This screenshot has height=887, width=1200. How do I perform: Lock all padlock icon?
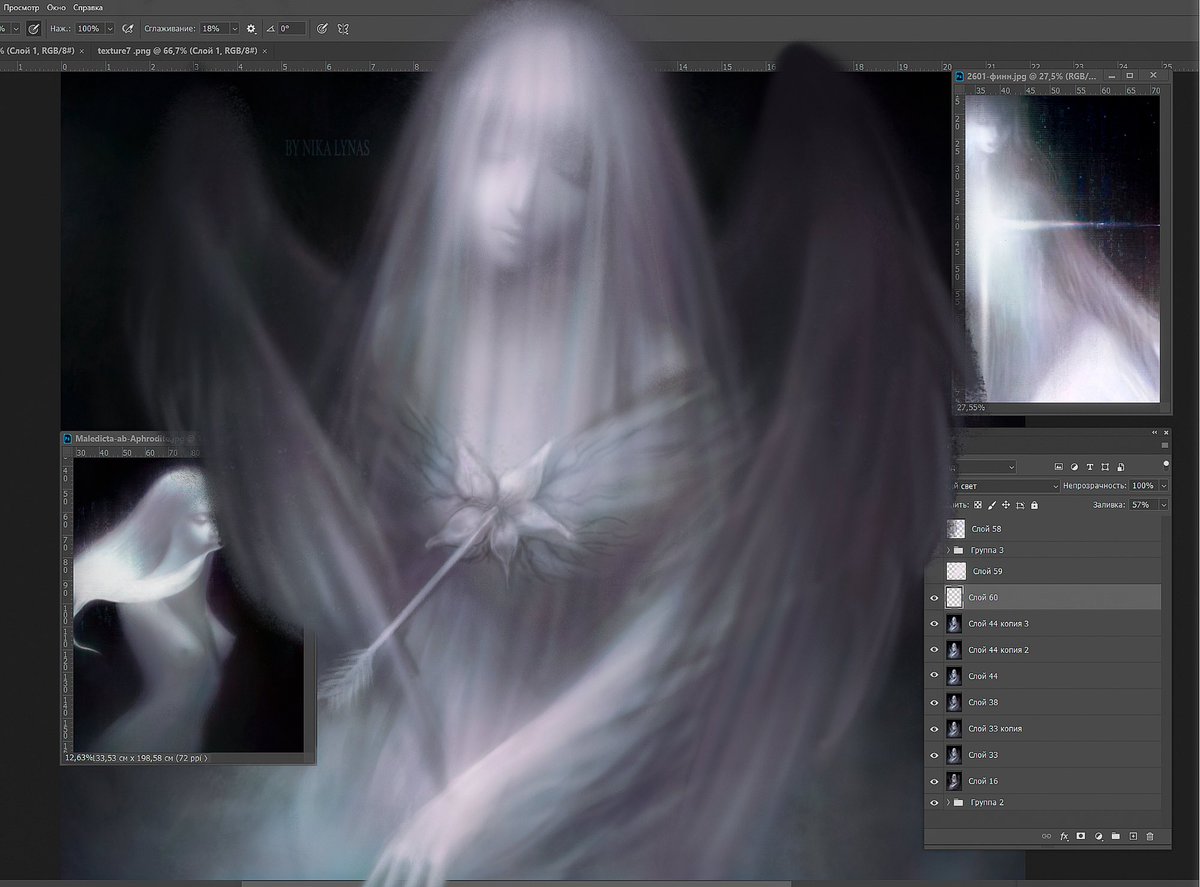point(1035,506)
